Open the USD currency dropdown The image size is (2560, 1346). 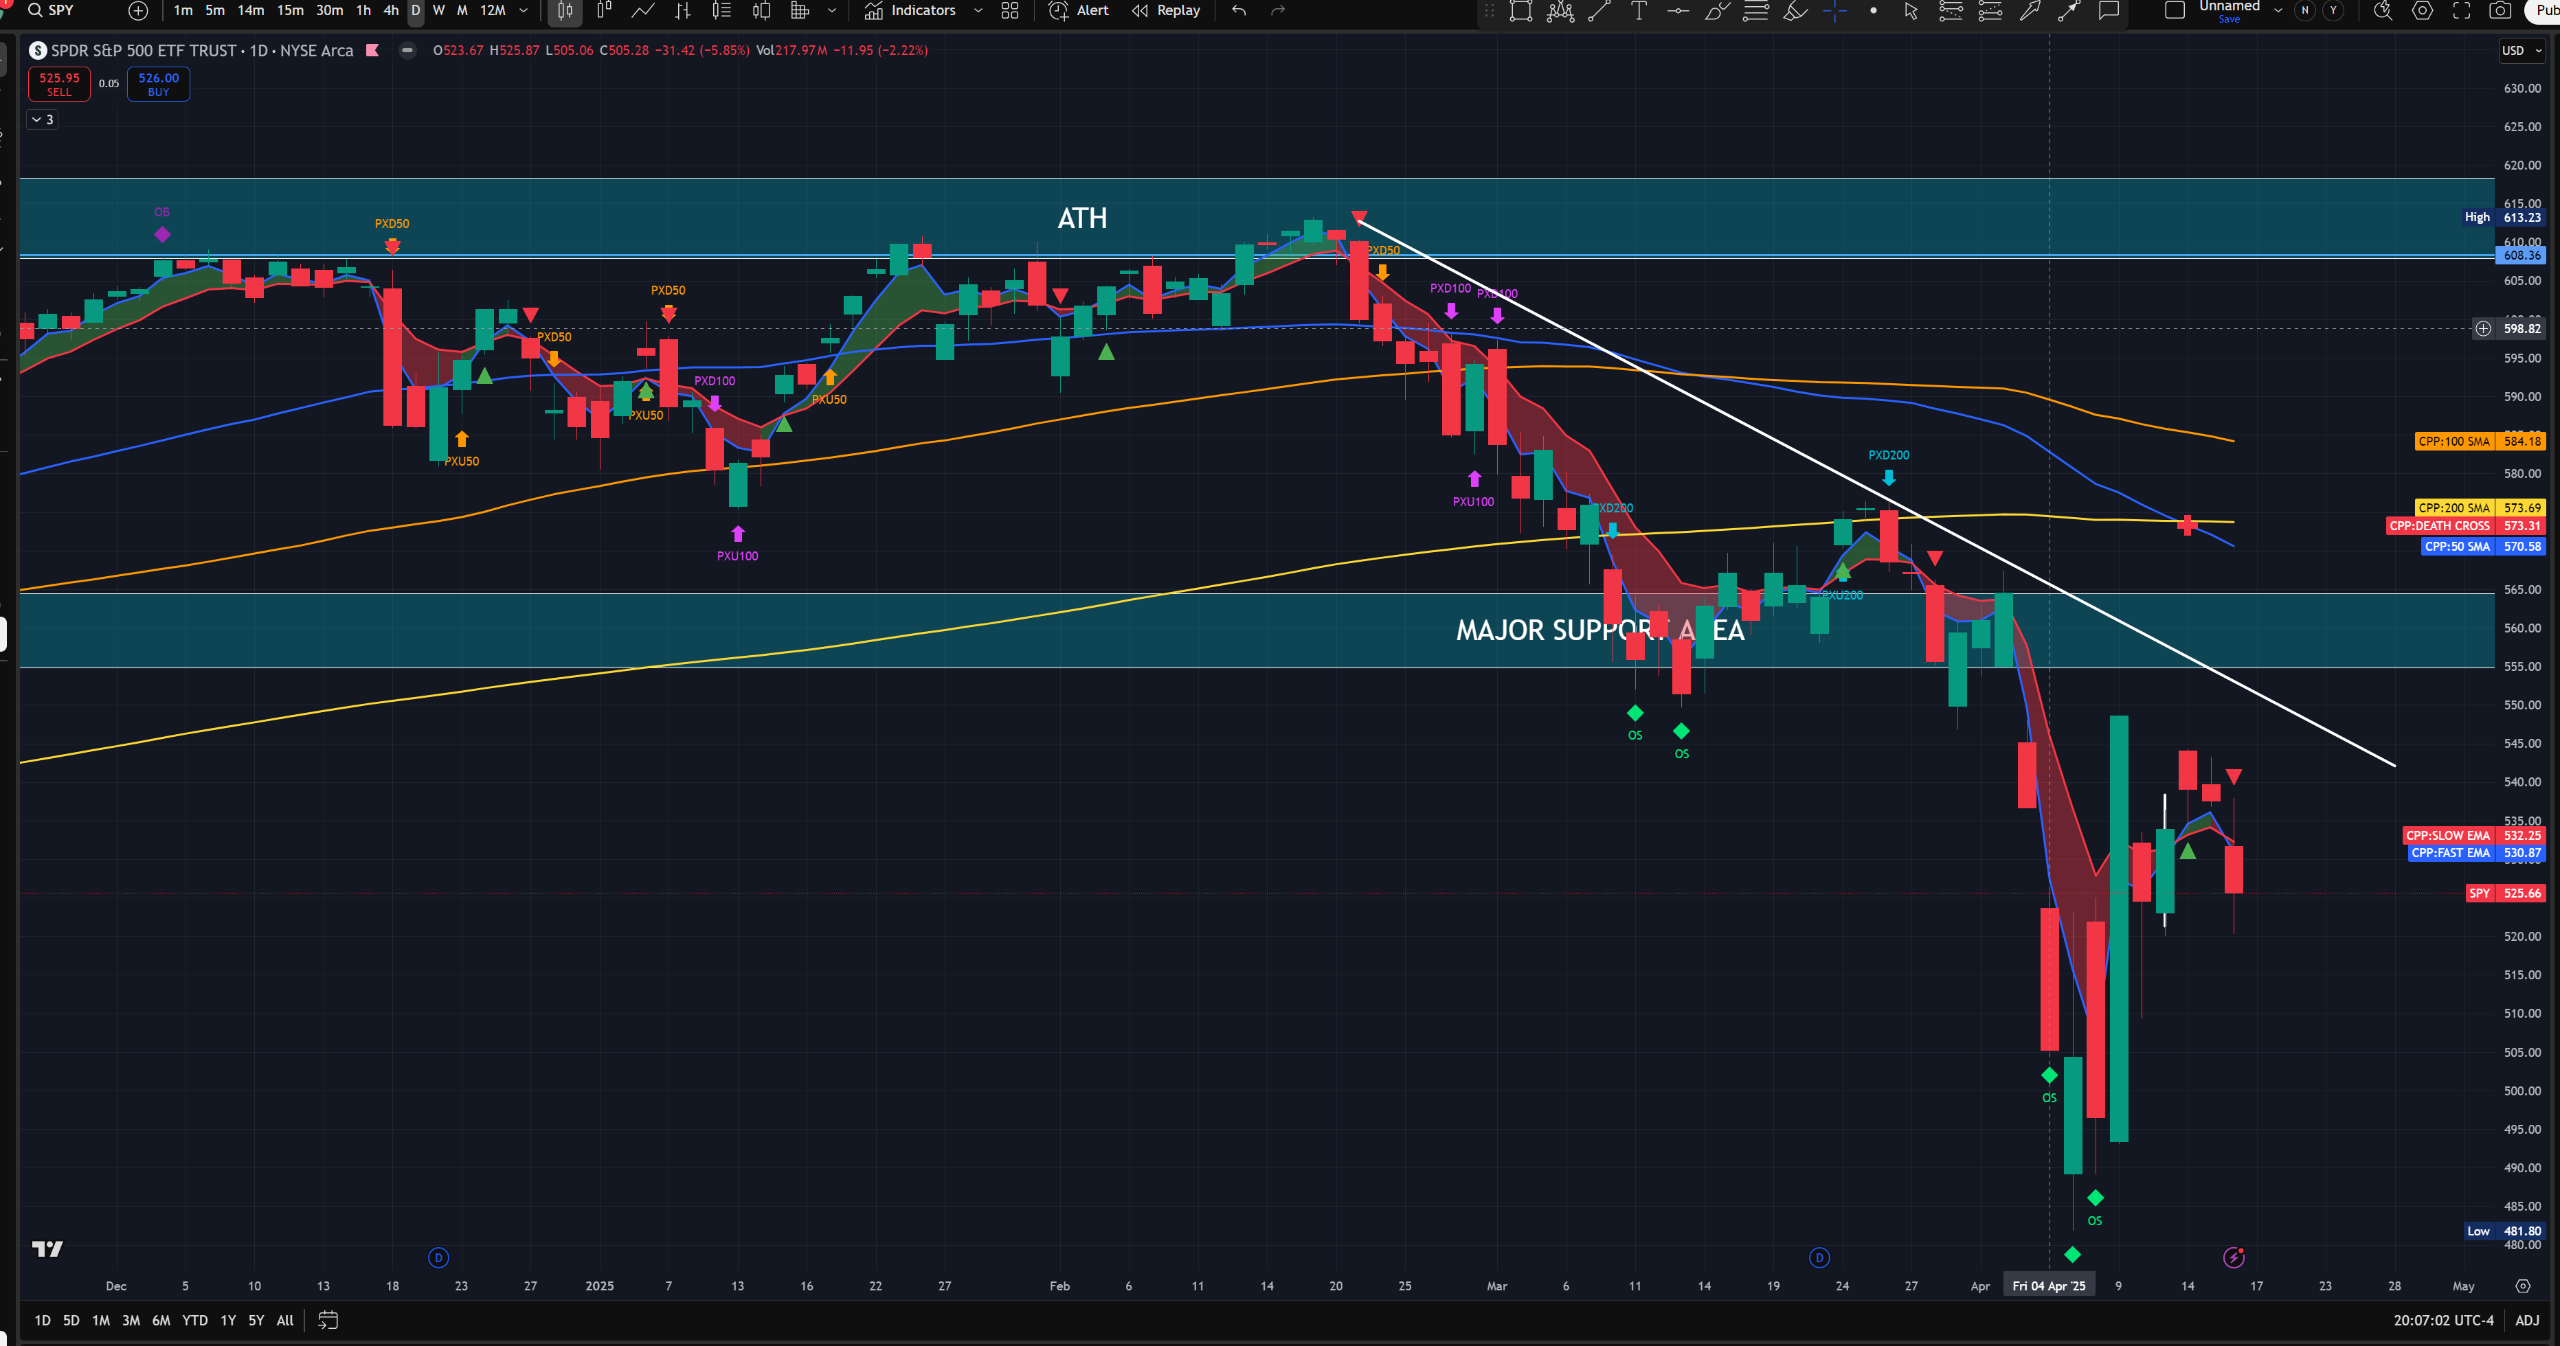[2521, 51]
